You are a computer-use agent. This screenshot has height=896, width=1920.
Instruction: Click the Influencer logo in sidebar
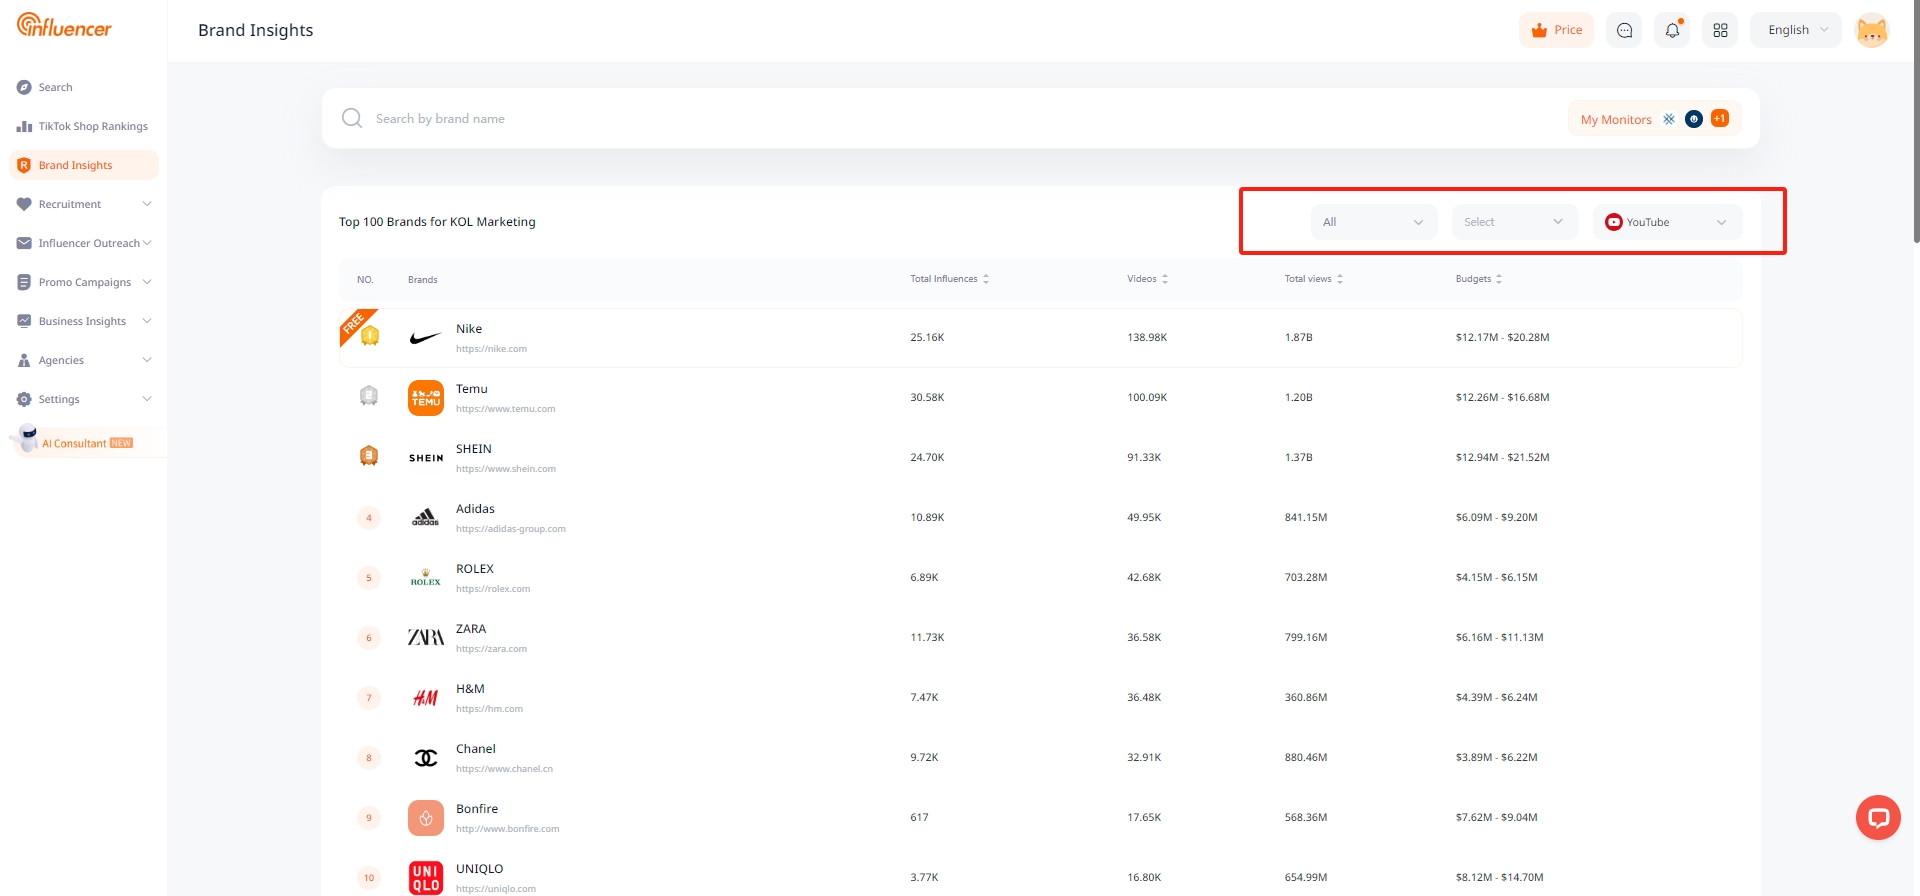(x=65, y=26)
